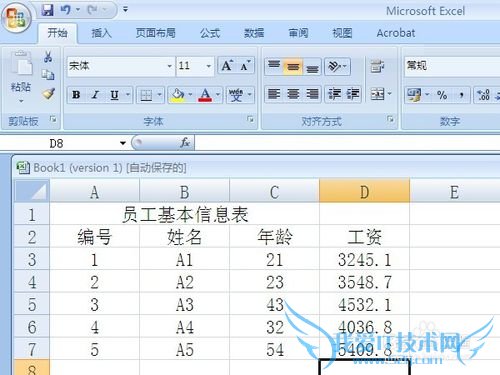
Task: Open the font size dropdown showing 11
Action: click(x=209, y=66)
